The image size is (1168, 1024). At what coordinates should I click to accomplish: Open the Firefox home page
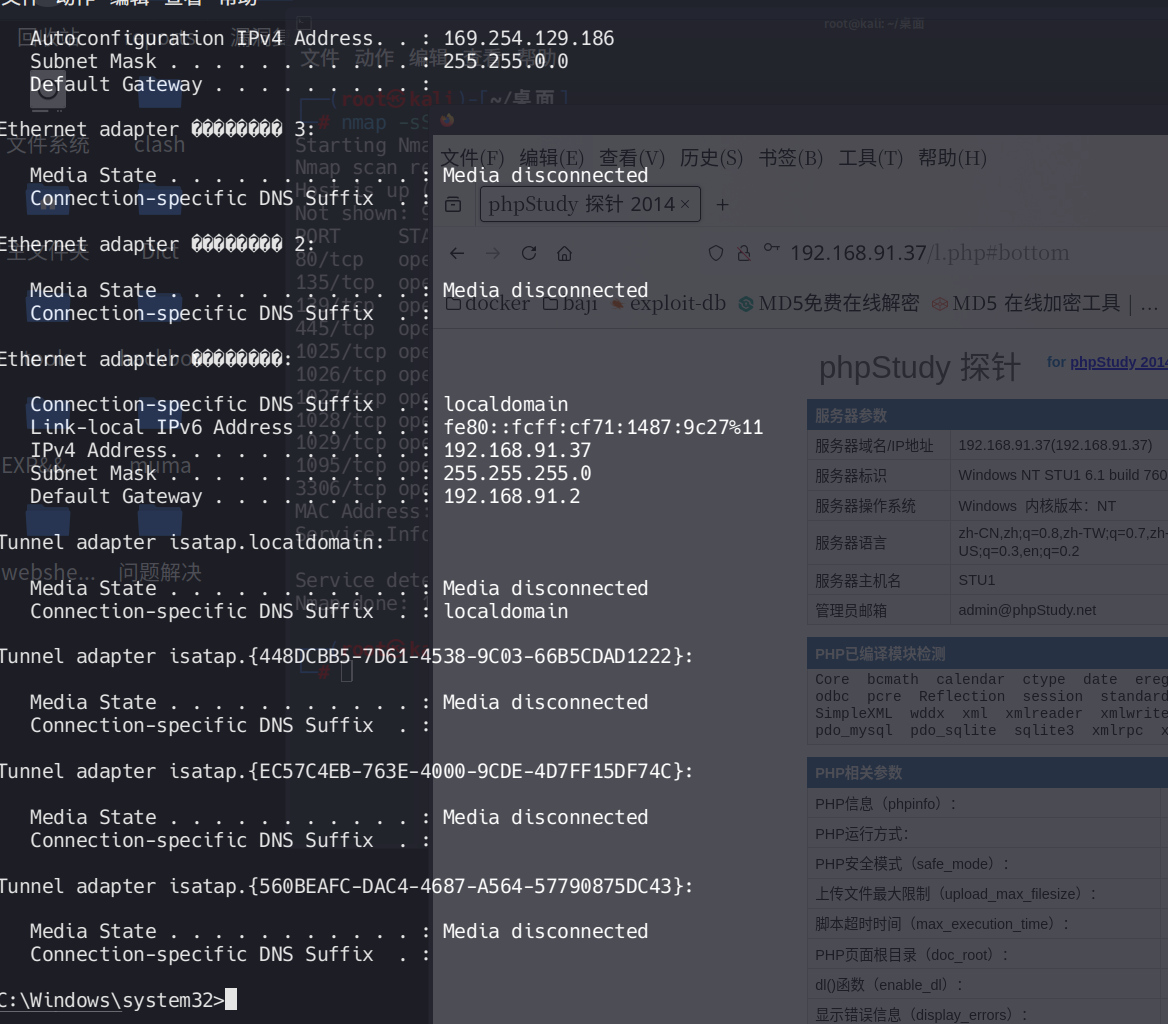[x=565, y=253]
